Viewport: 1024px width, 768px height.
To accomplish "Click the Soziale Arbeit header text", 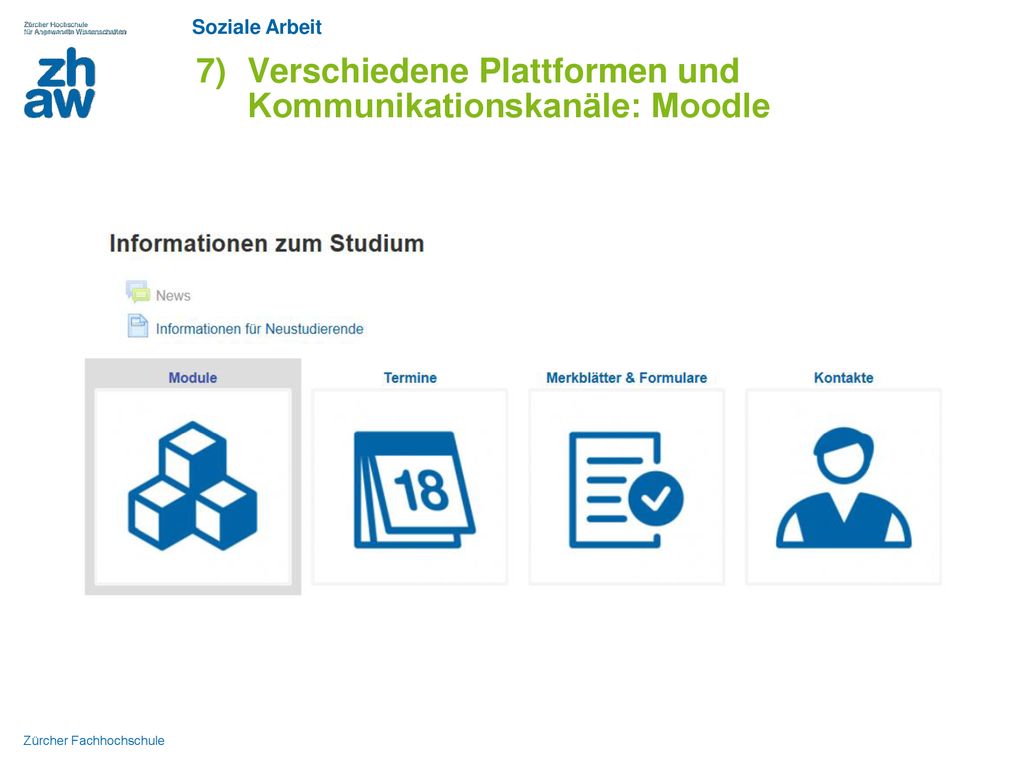I will pos(257,27).
